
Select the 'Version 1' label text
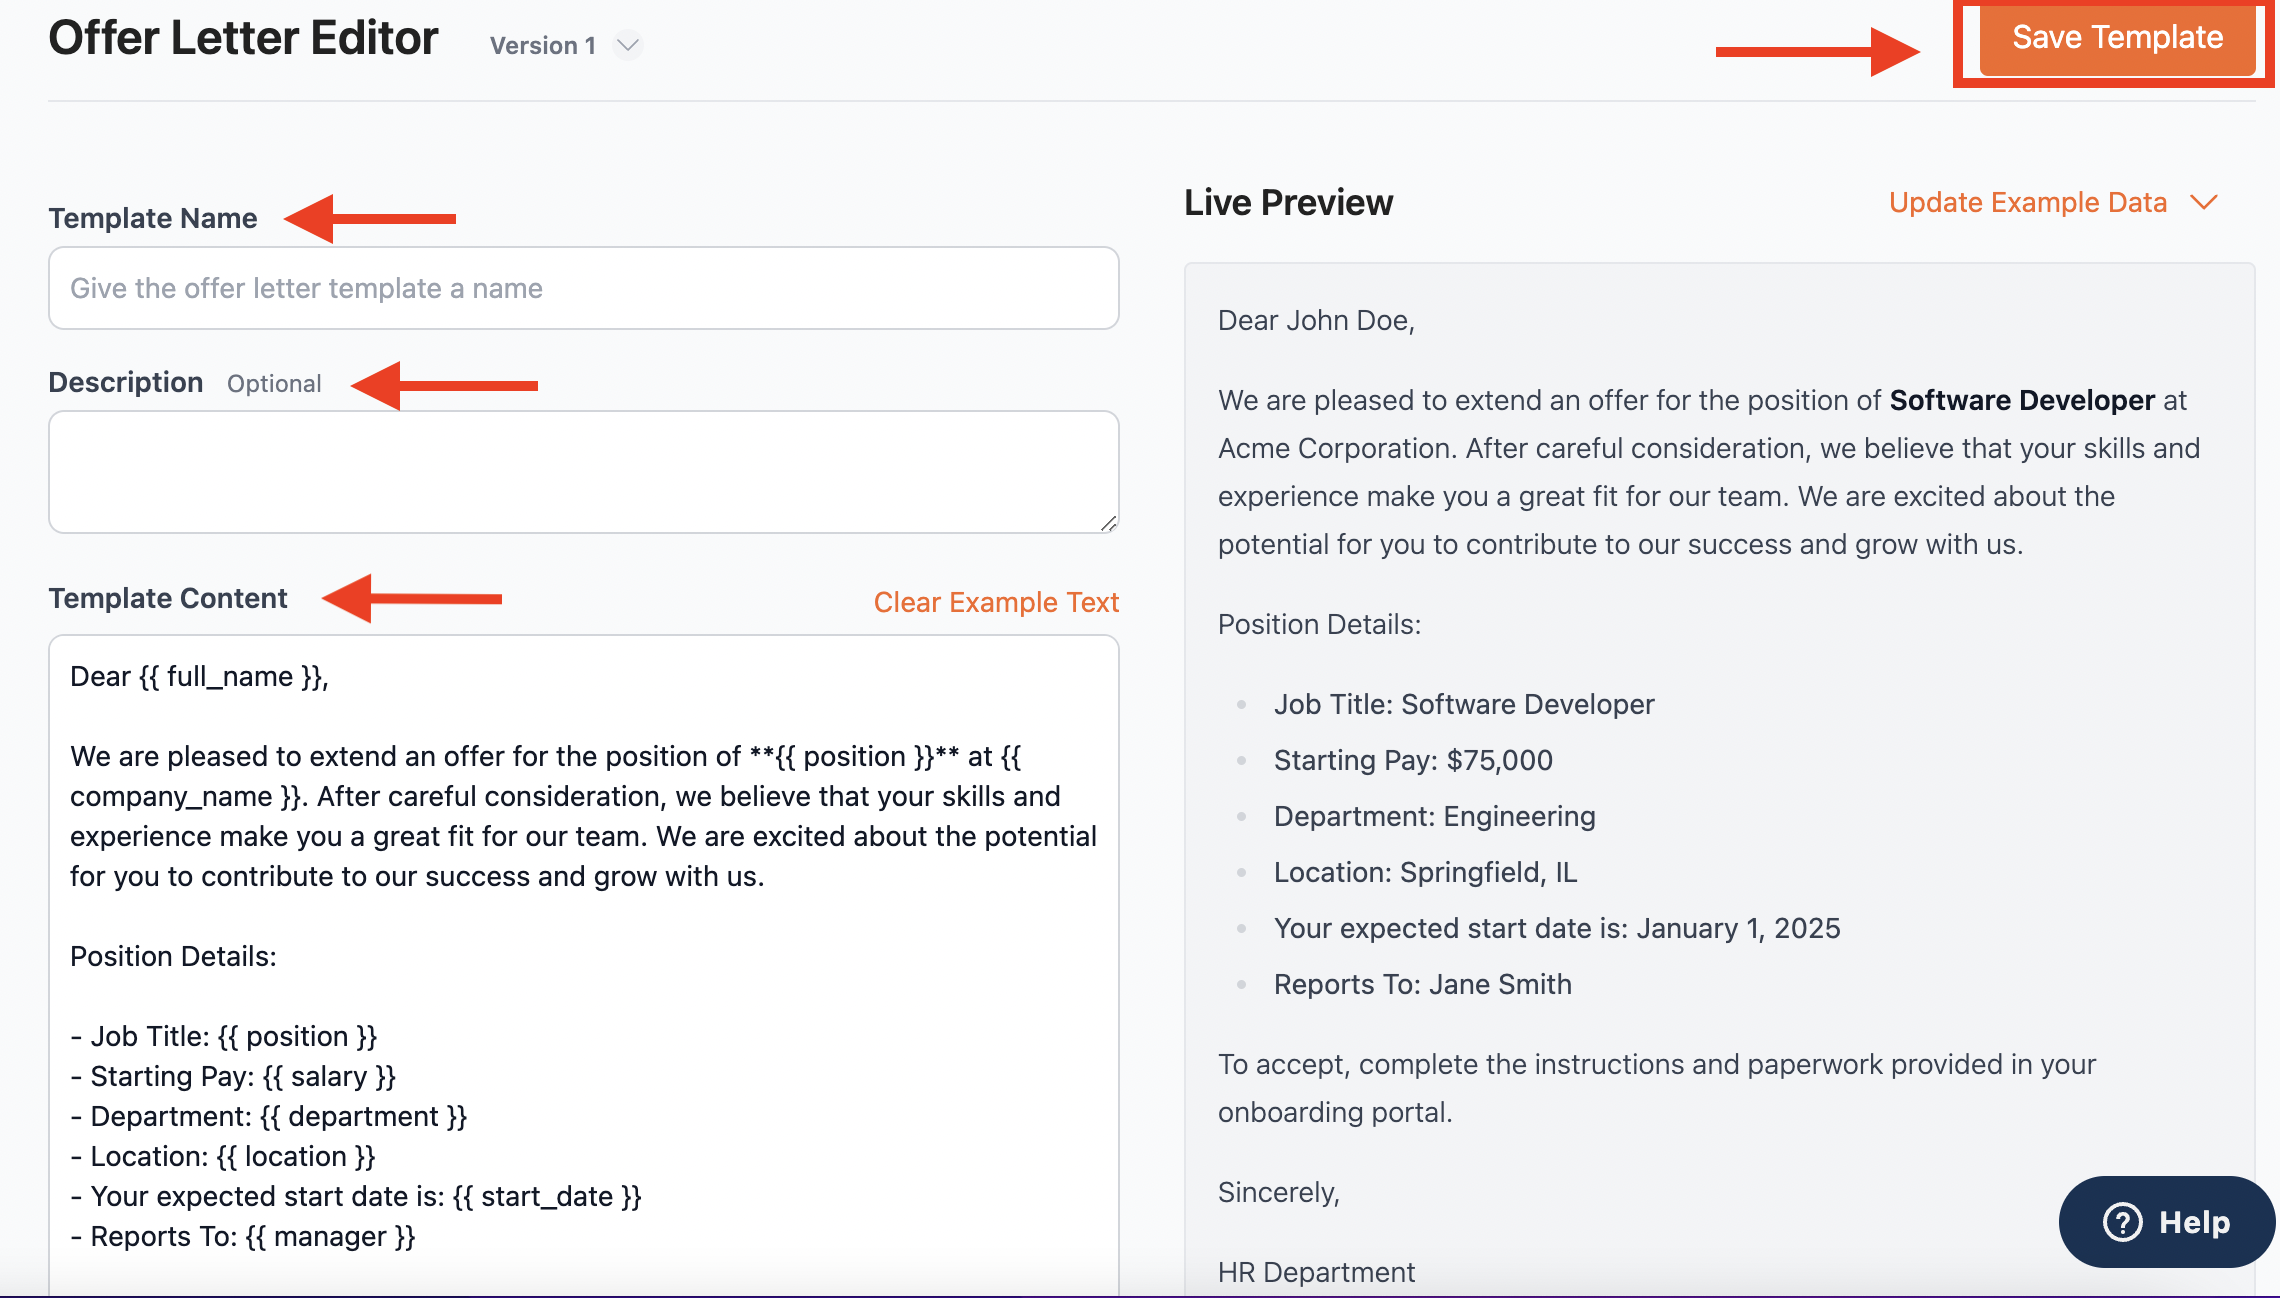click(x=543, y=45)
